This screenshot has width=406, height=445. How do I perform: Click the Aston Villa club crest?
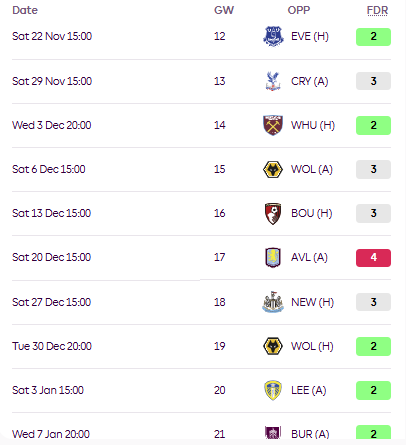[x=273, y=258]
